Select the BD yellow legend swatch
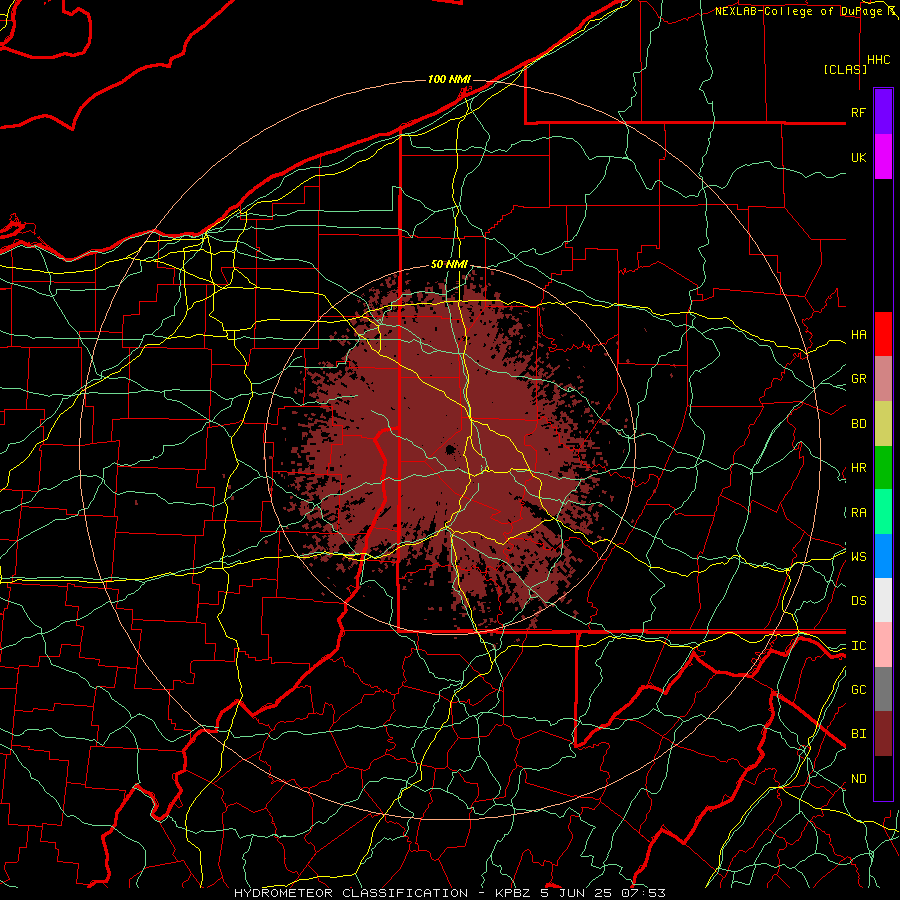This screenshot has height=900, width=900. pos(883,424)
